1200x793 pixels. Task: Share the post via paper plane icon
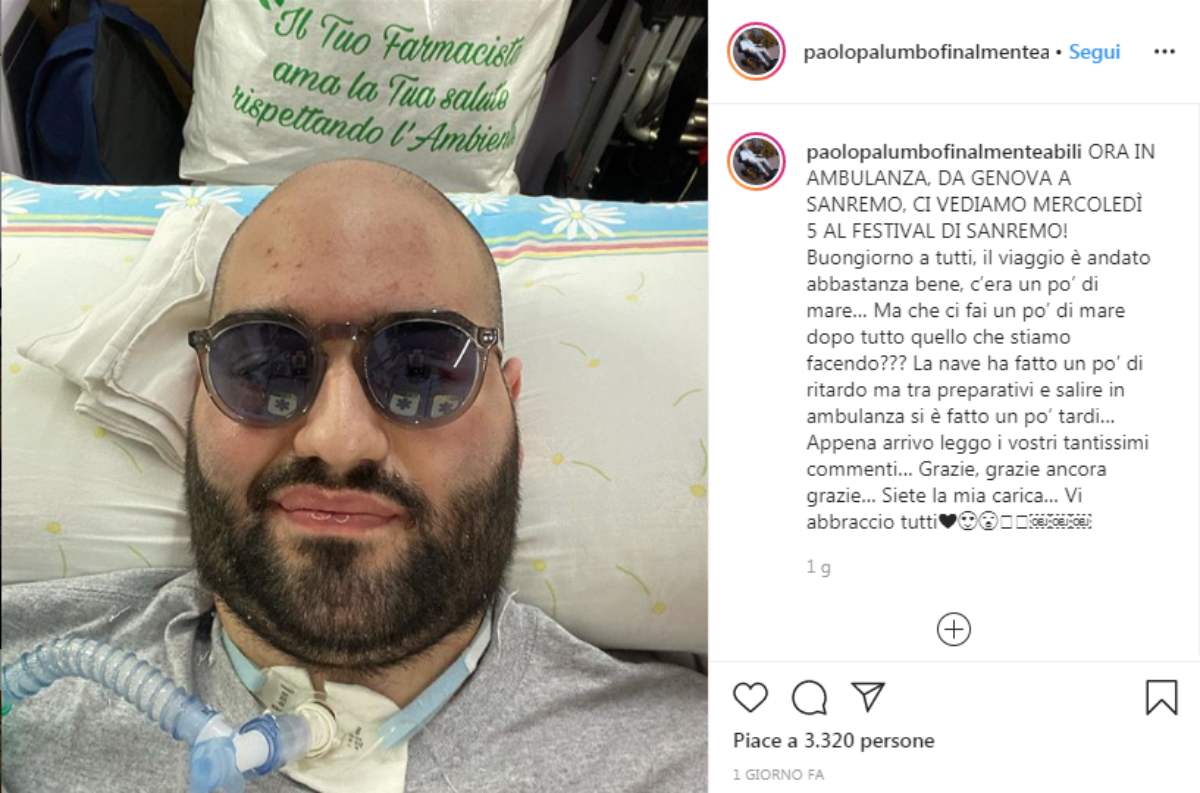point(867,696)
